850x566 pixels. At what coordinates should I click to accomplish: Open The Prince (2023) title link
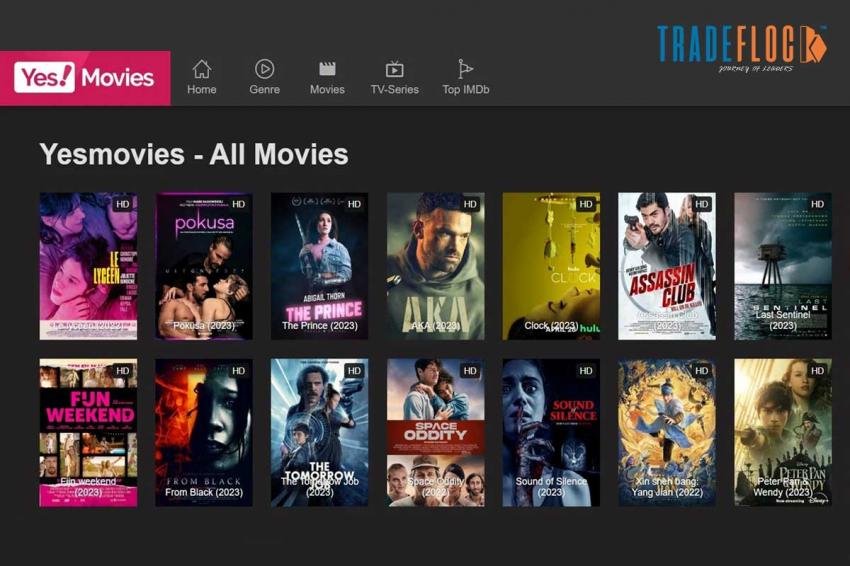(x=320, y=325)
